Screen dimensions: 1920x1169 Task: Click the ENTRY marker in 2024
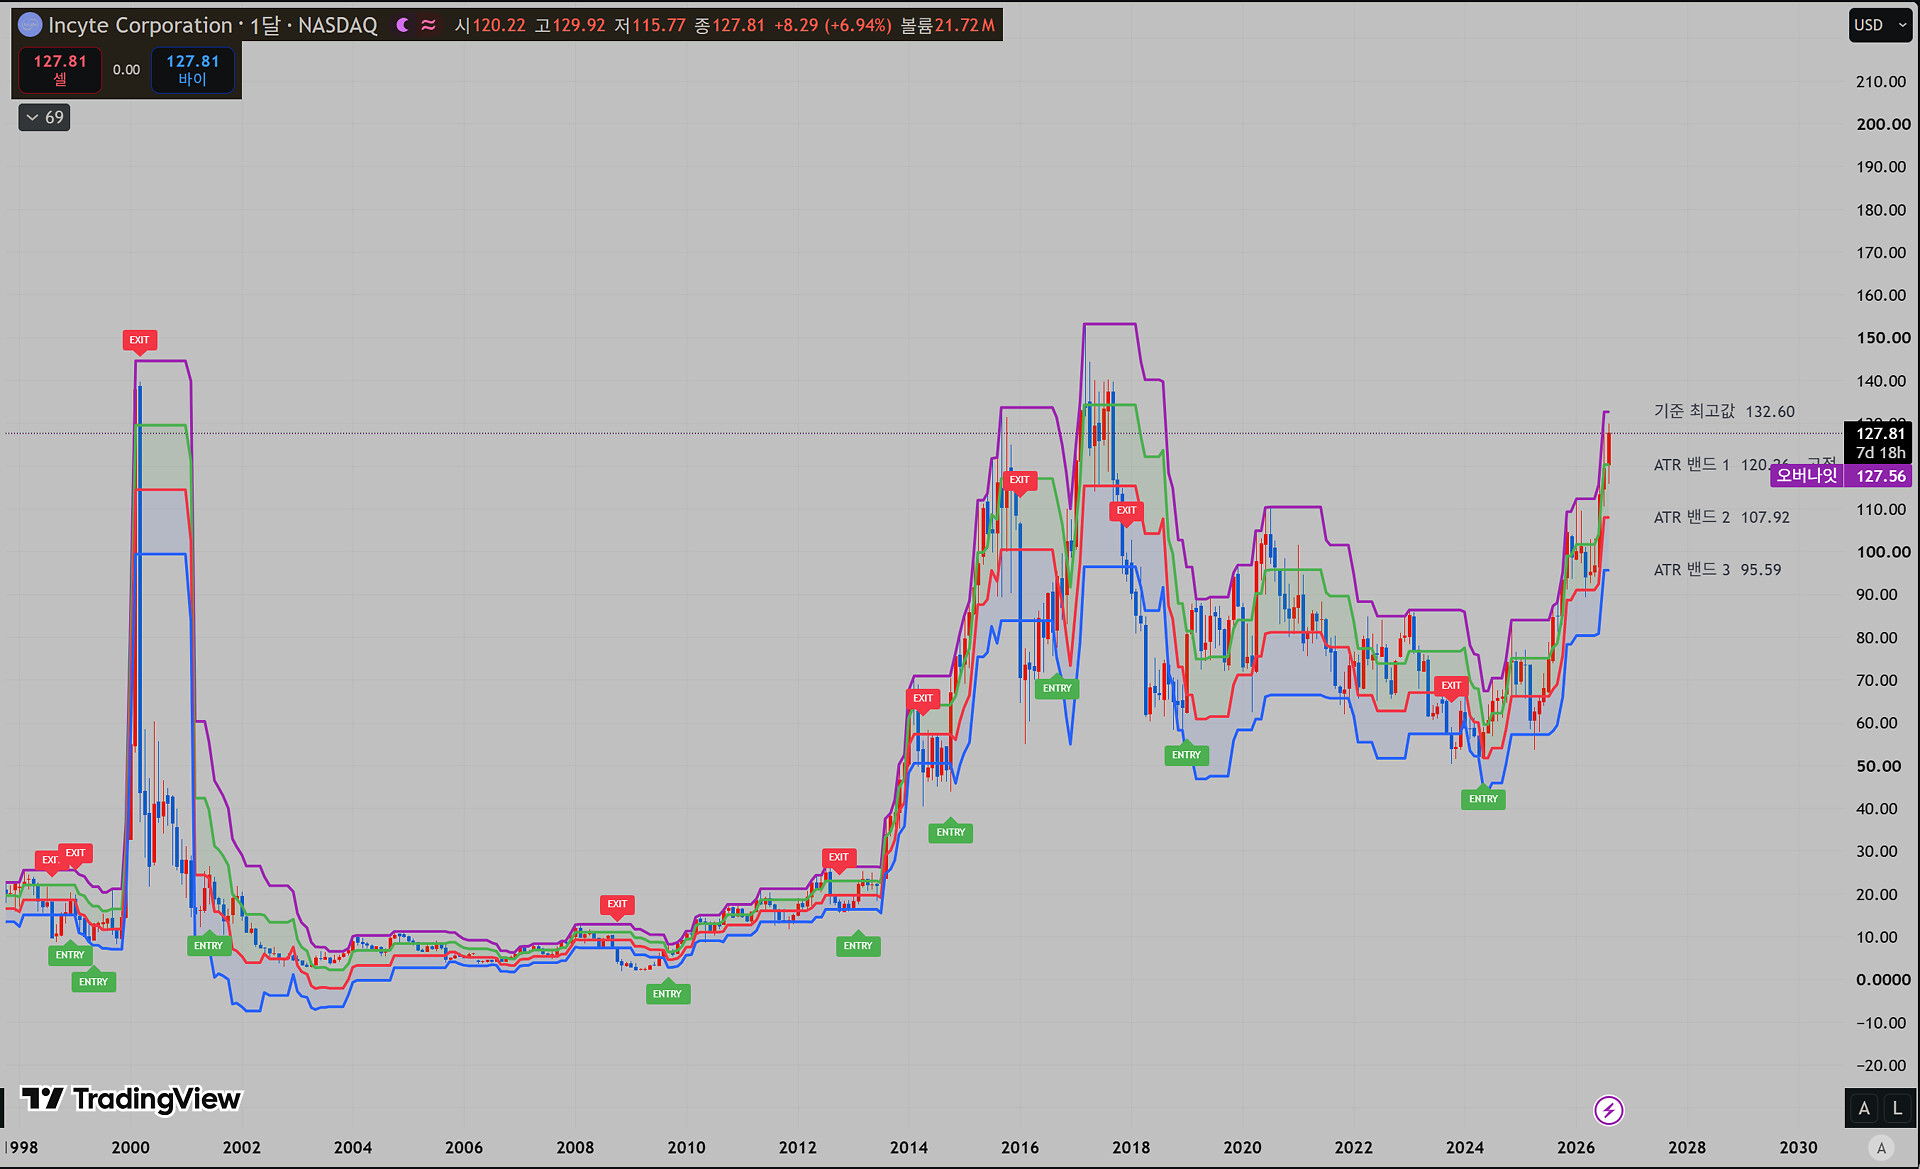(1484, 799)
